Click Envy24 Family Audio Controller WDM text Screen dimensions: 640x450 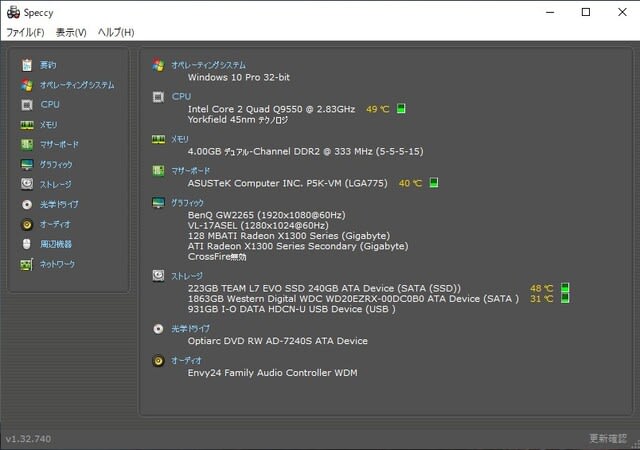[273, 373]
